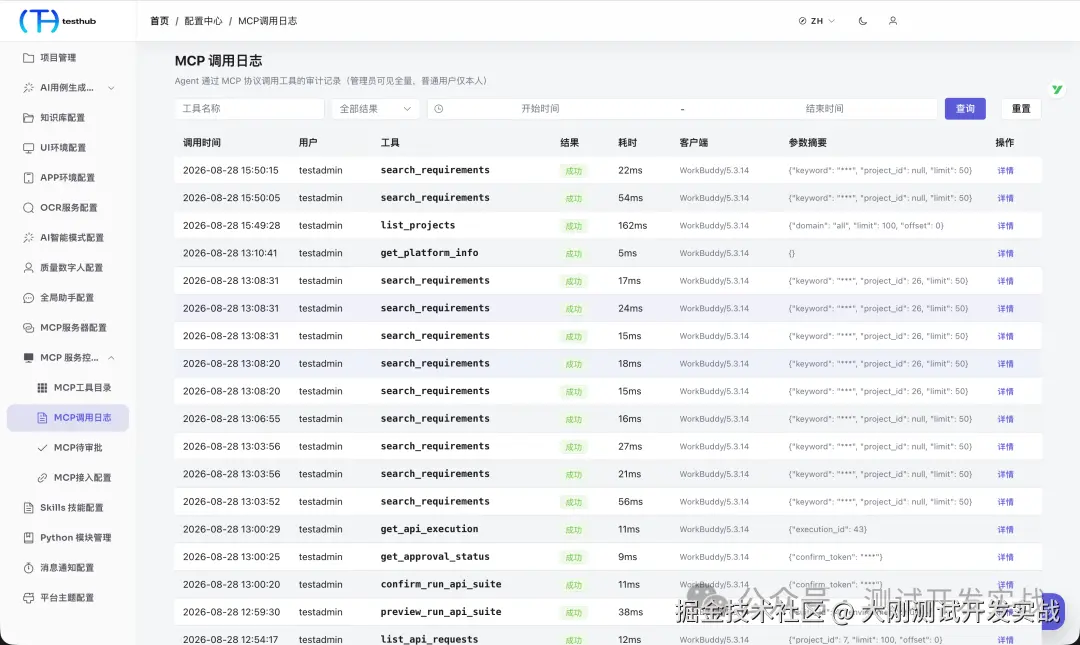
Task: View 详情 for list_projects row
Action: 1006,225
